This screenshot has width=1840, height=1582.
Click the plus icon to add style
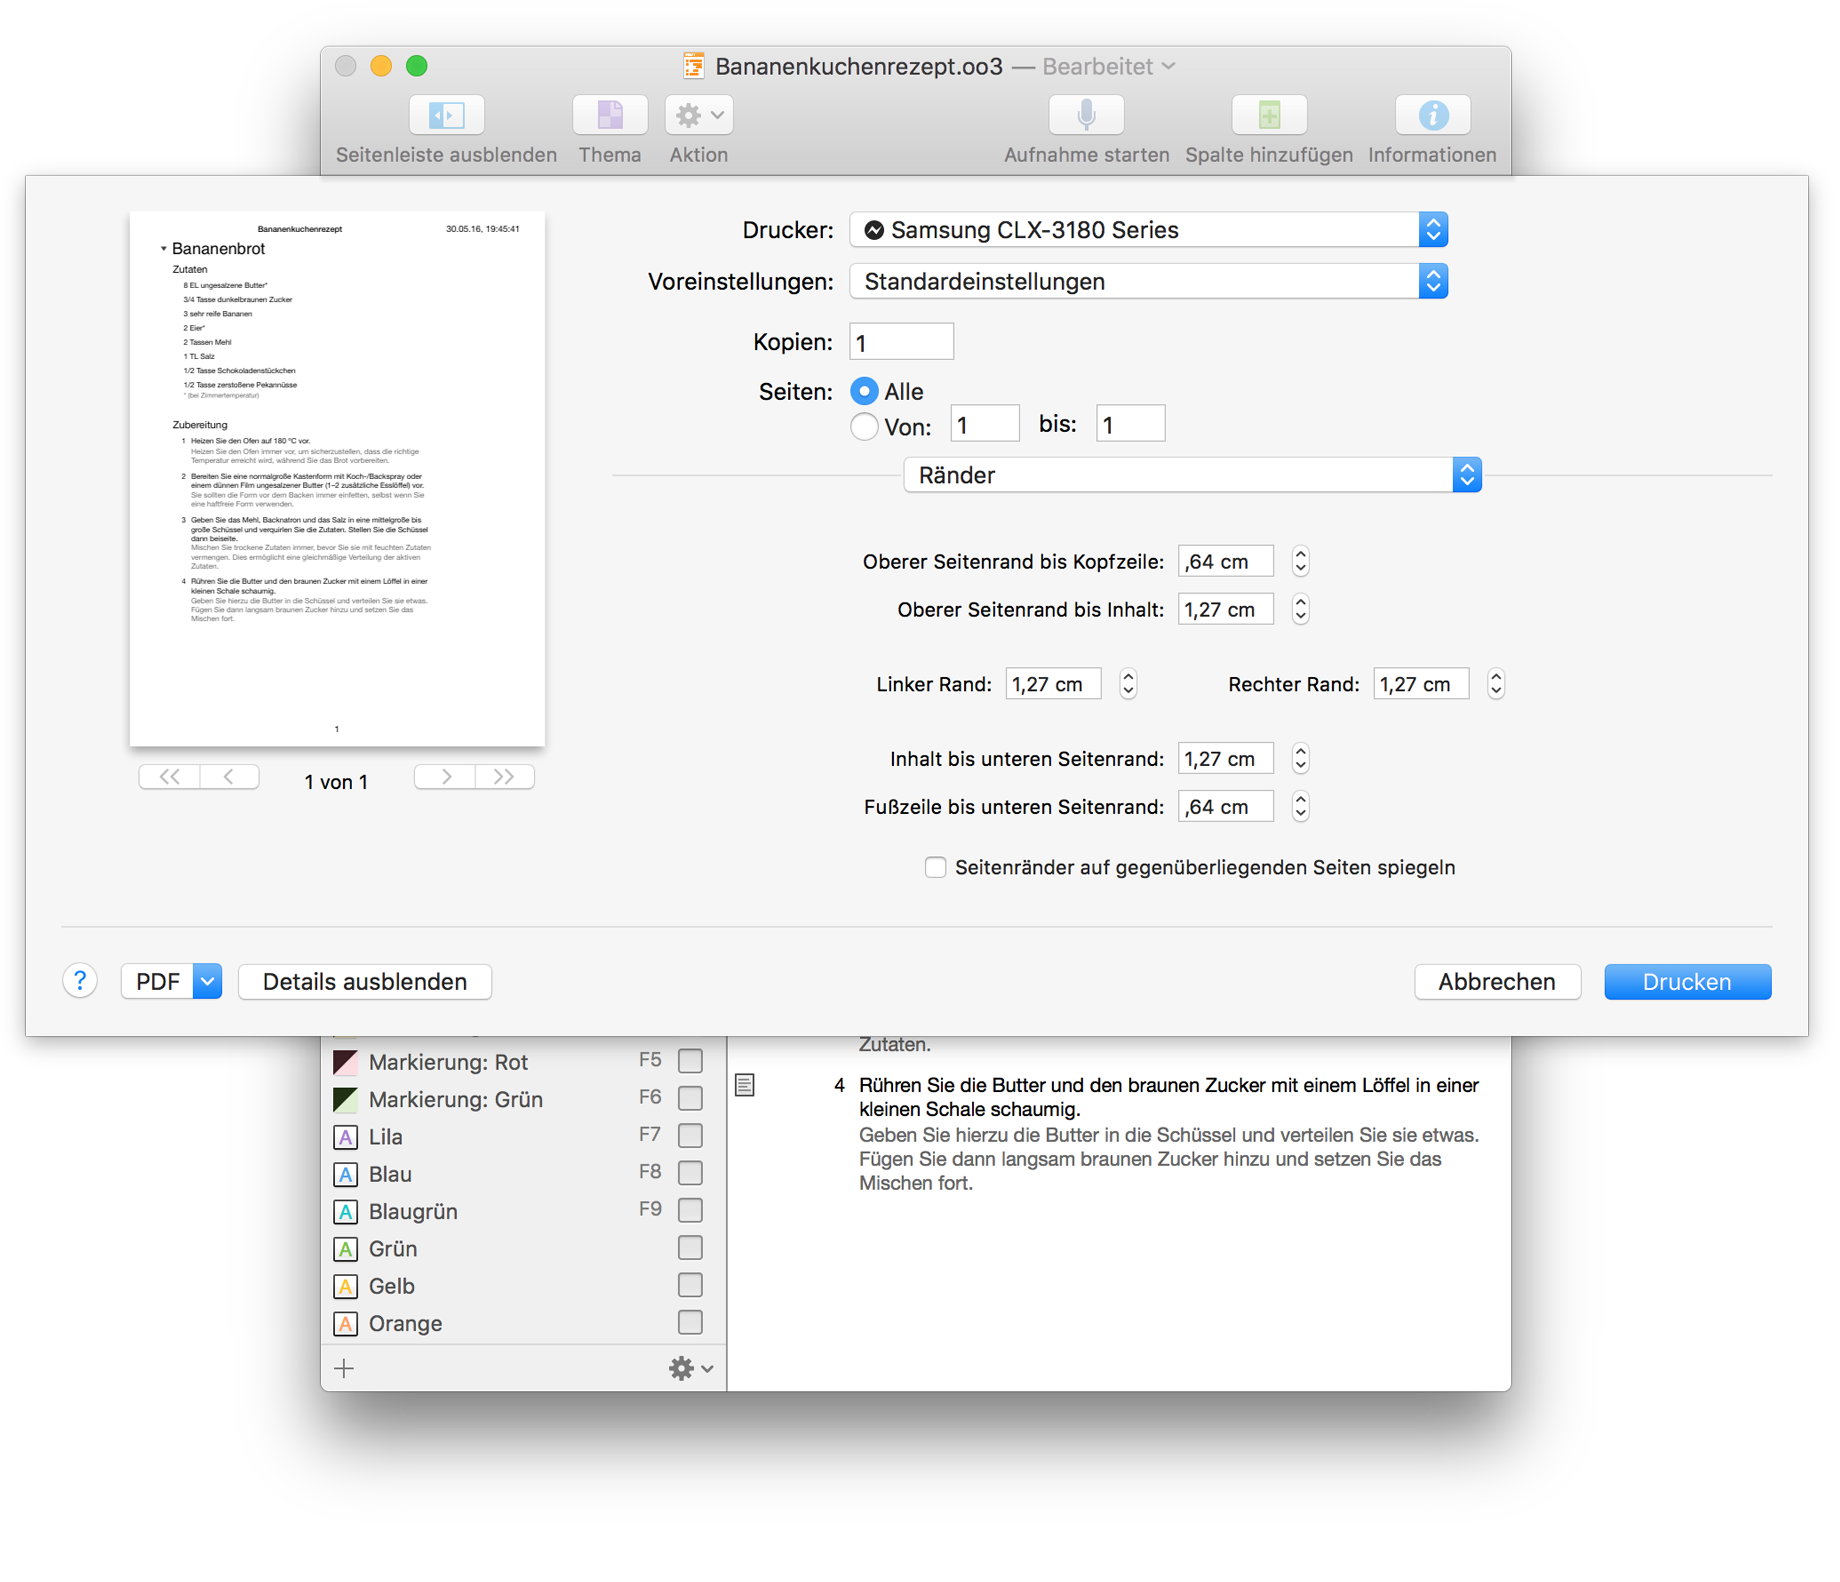click(344, 1369)
